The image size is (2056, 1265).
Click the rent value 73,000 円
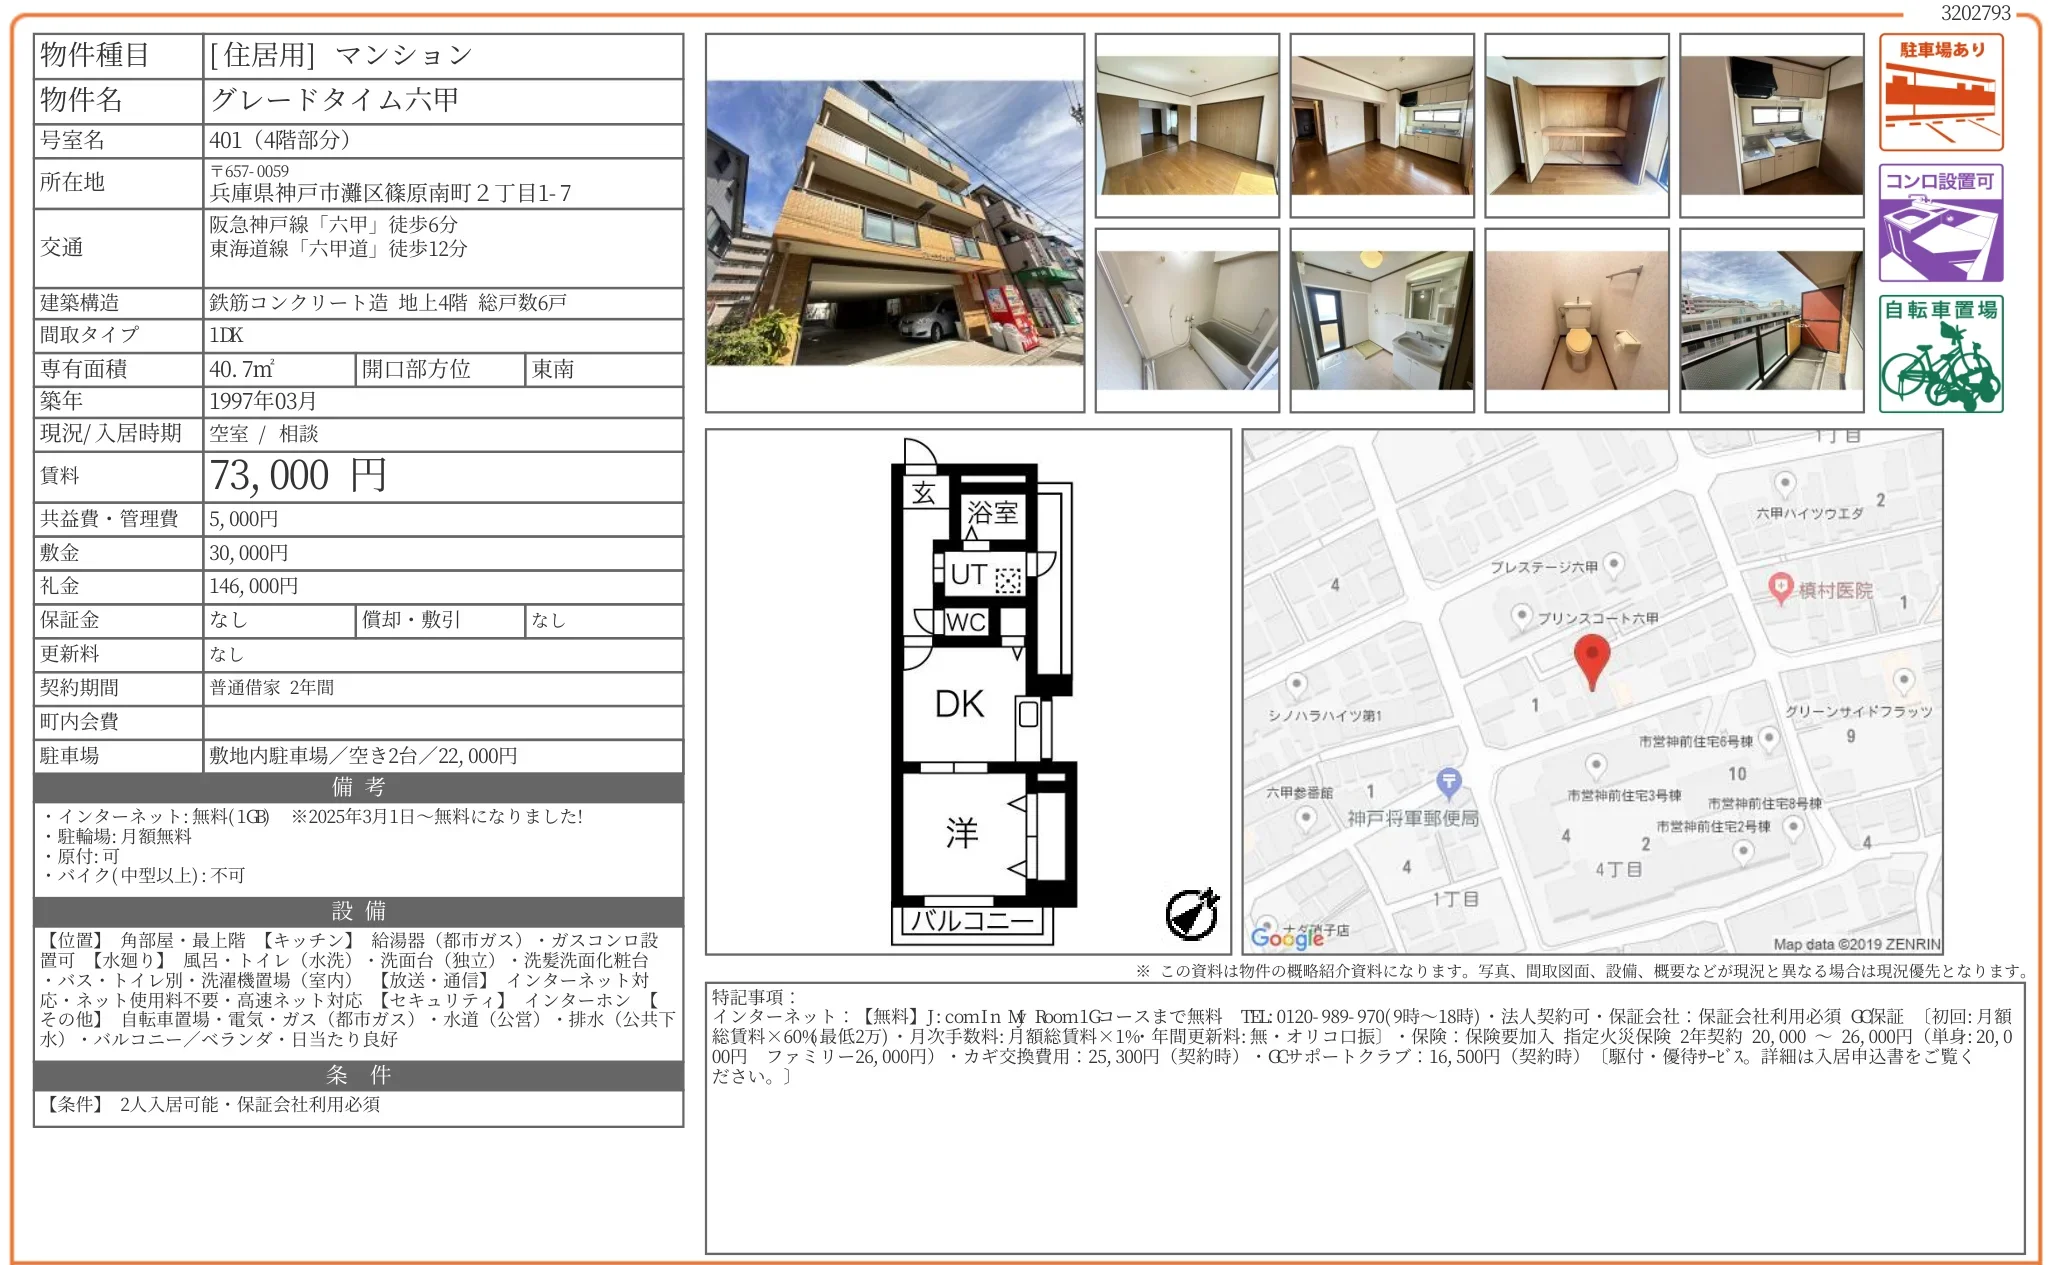(x=298, y=476)
